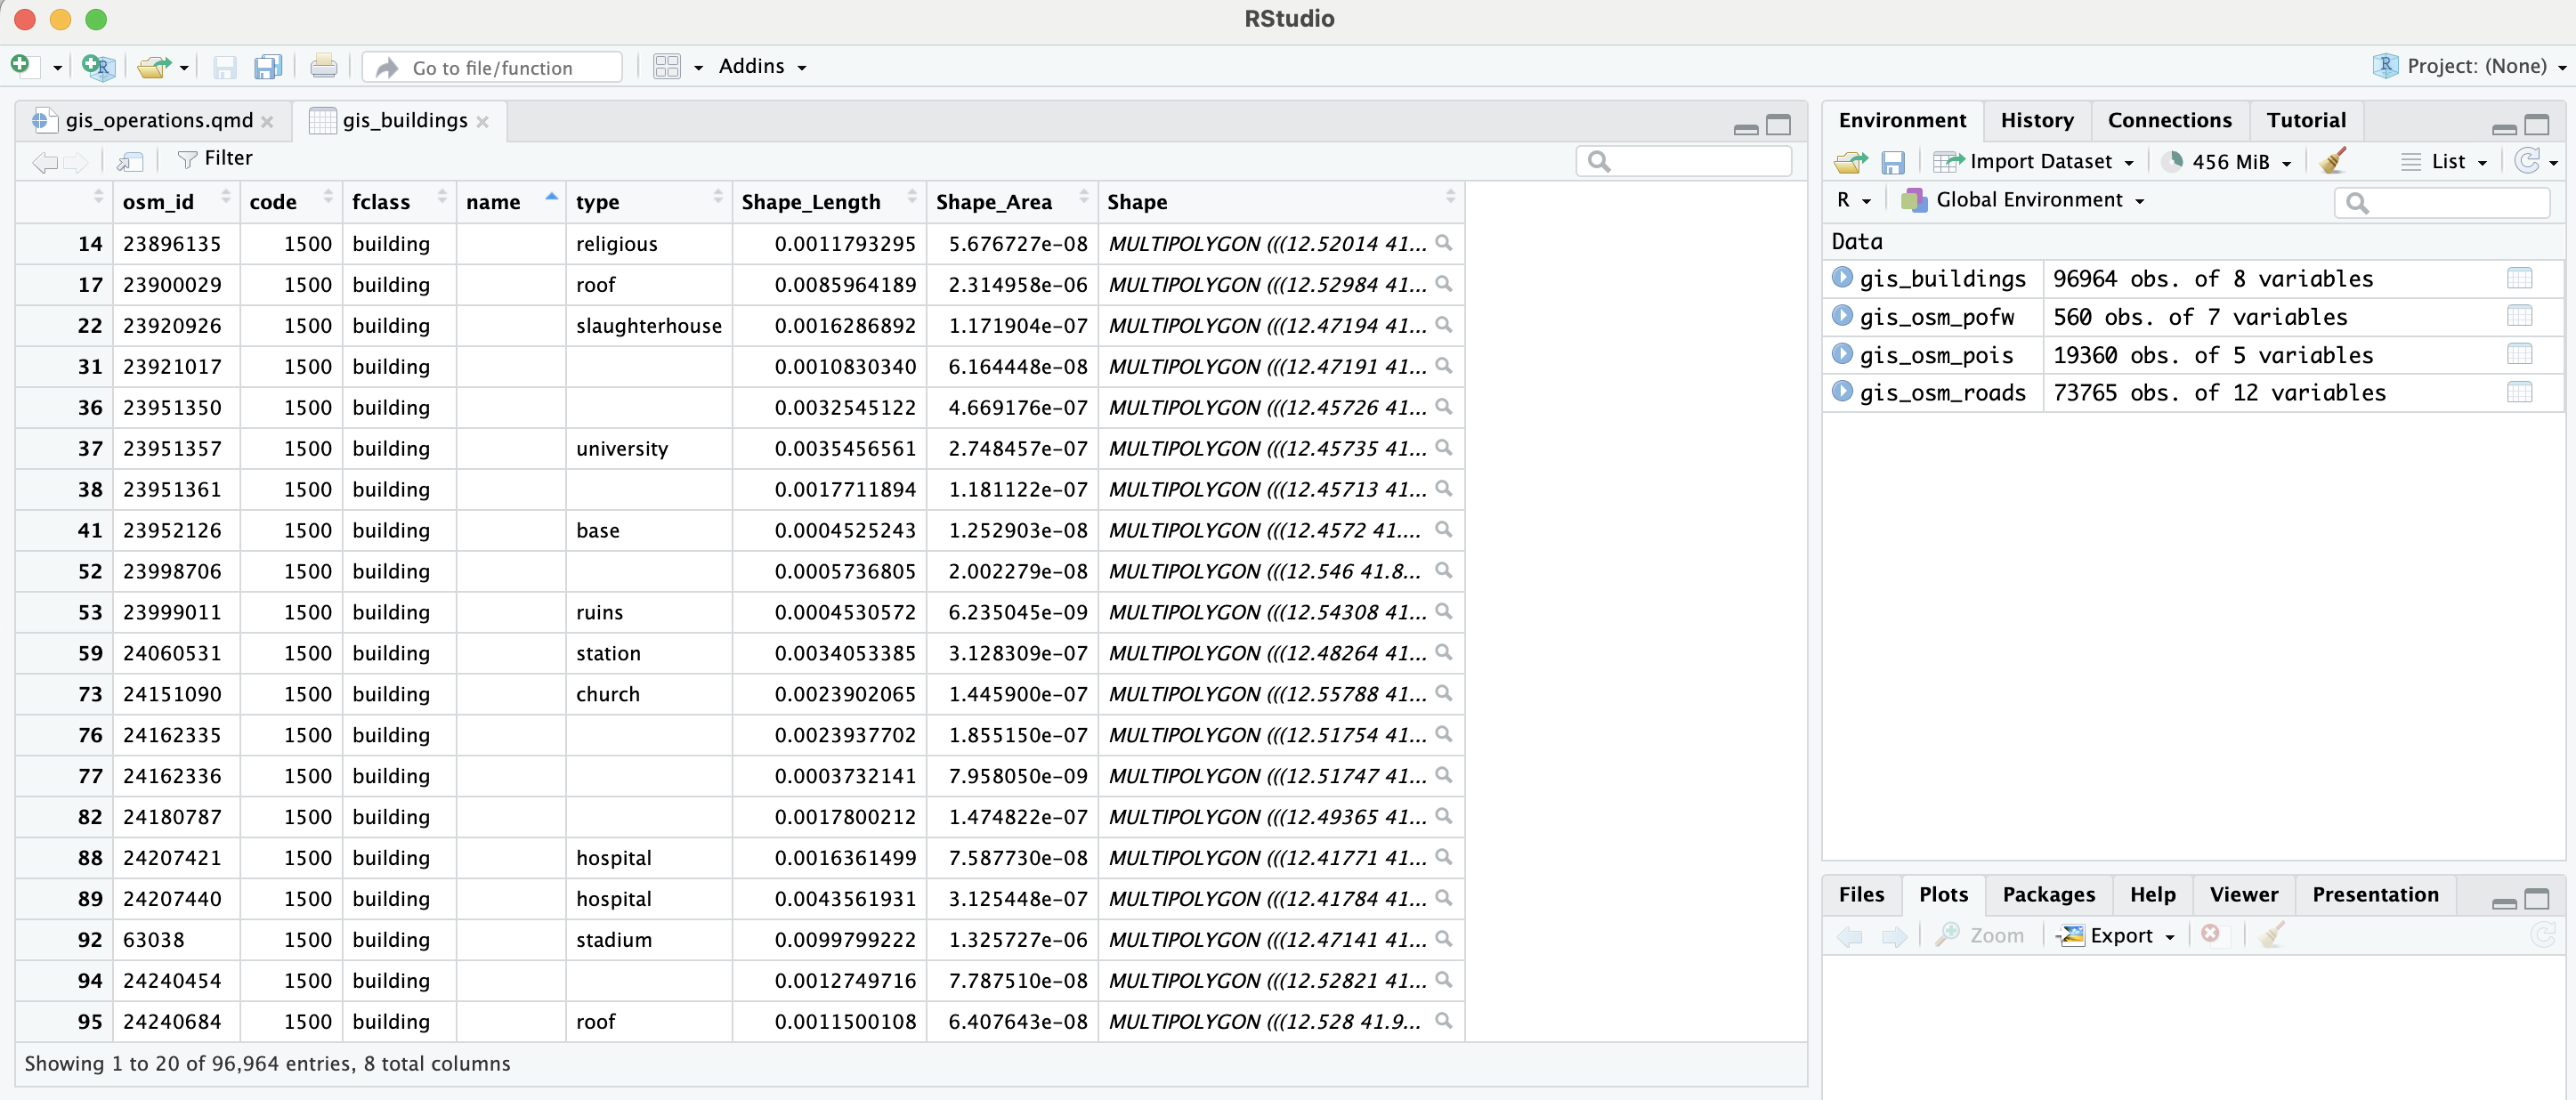Sort table by Shape_Area column header
The height and width of the screenshot is (1100, 2576).
(x=993, y=202)
